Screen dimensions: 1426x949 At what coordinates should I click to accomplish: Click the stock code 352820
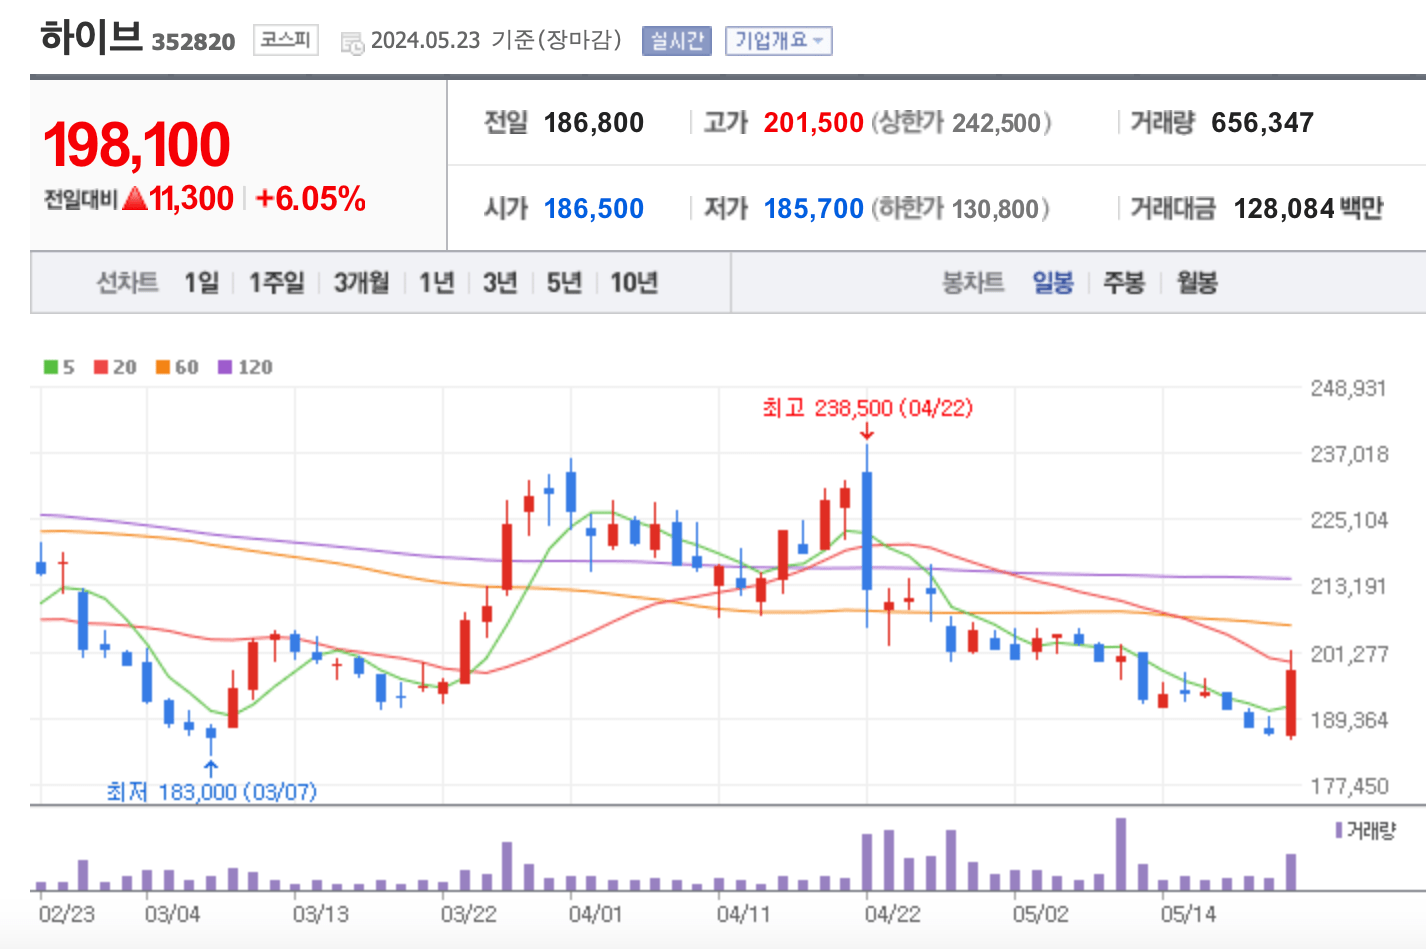pos(193,42)
